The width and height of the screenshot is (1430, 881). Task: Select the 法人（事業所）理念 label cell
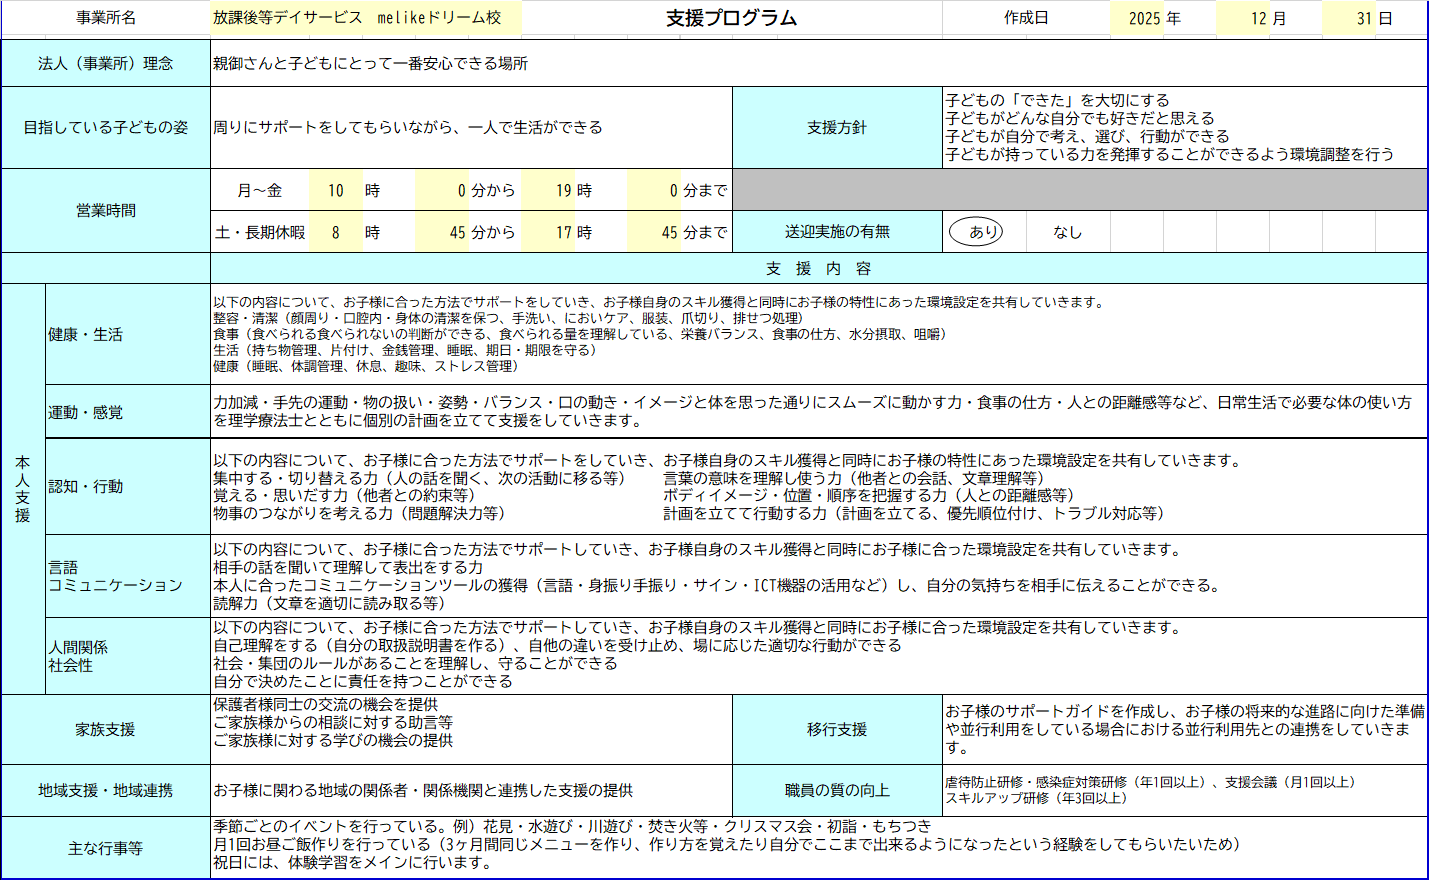coord(106,63)
